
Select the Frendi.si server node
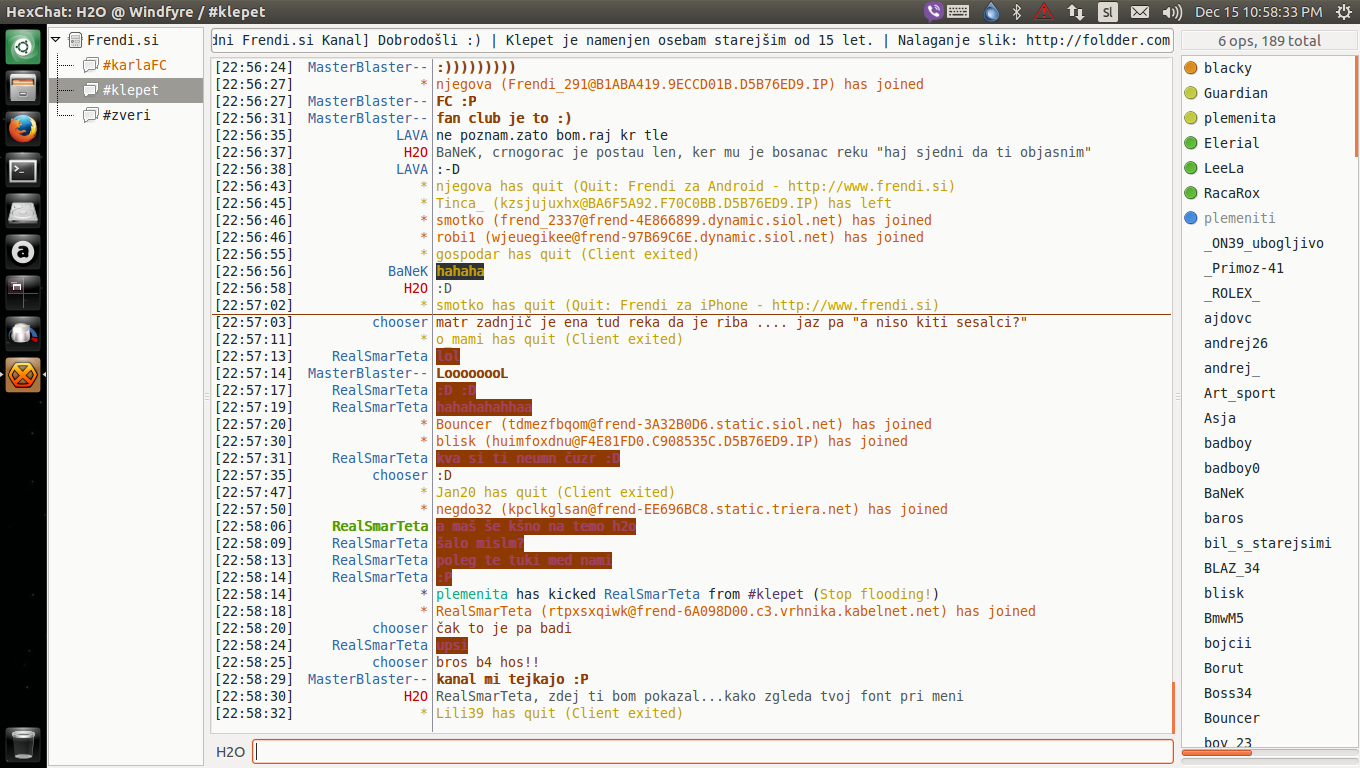click(x=122, y=41)
